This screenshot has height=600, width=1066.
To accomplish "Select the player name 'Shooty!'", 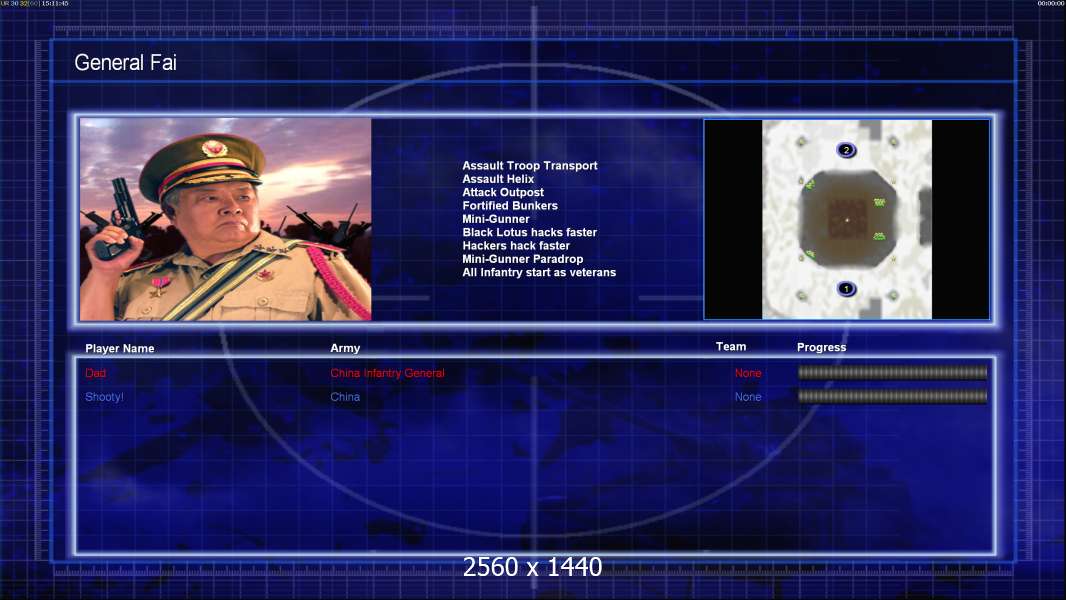I will [104, 397].
